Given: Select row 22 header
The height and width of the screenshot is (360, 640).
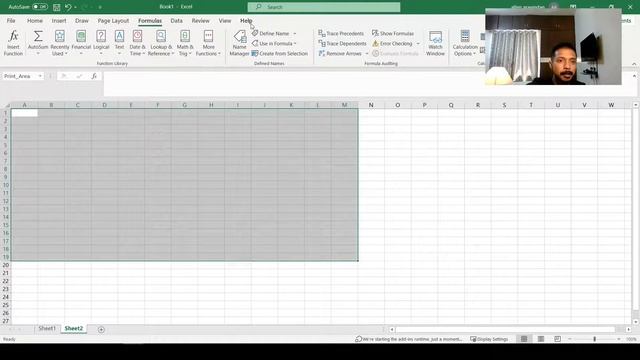Looking at the screenshot, I should point(6,281).
